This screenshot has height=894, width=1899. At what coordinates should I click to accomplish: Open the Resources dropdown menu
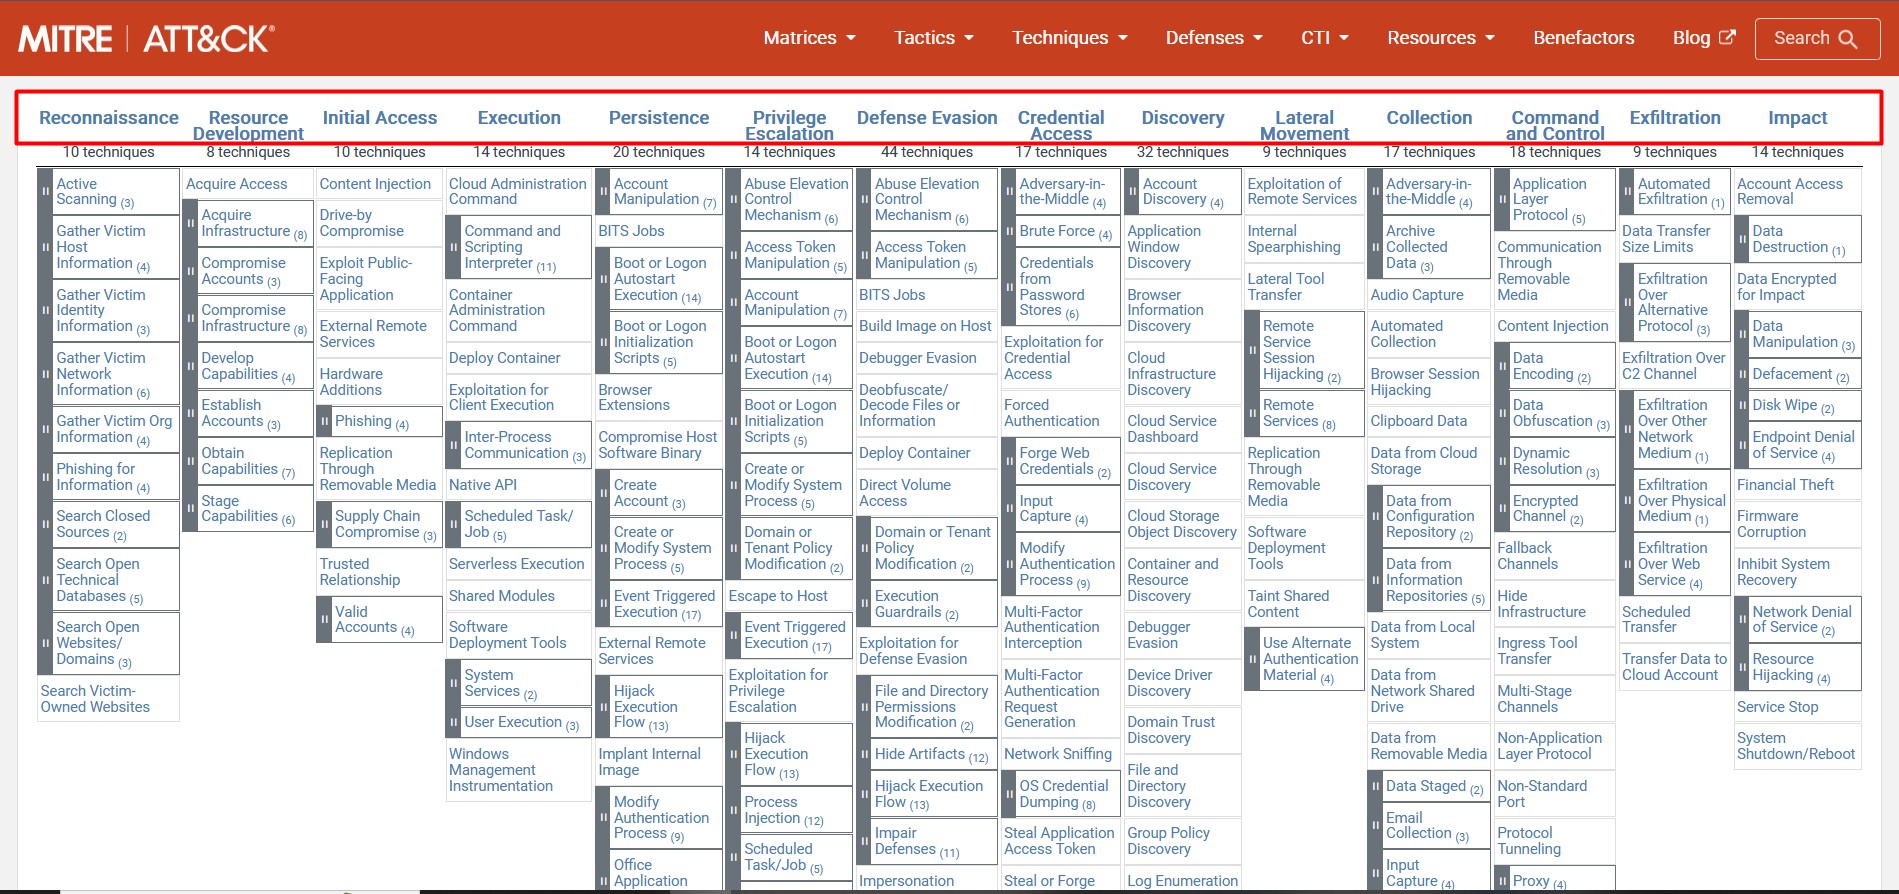coord(1440,38)
